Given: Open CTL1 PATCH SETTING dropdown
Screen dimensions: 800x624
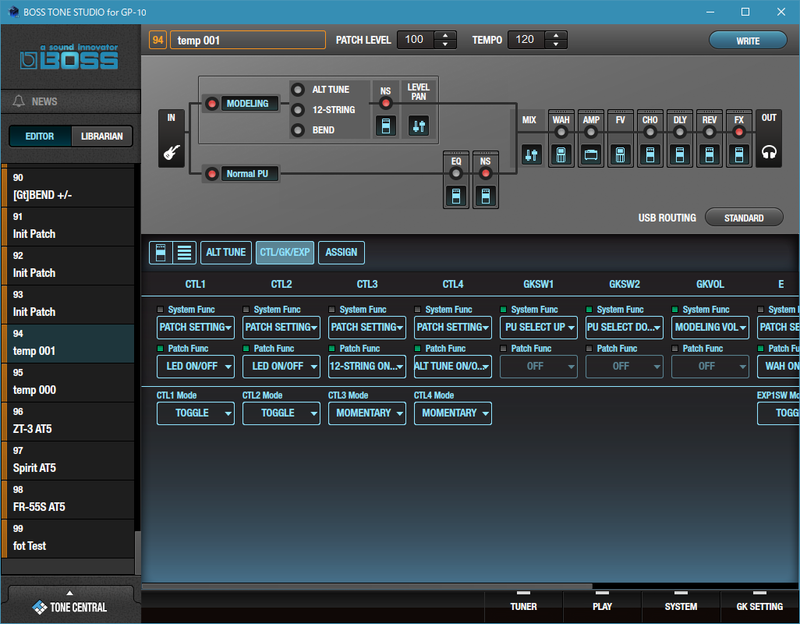Looking at the screenshot, I should pos(195,327).
